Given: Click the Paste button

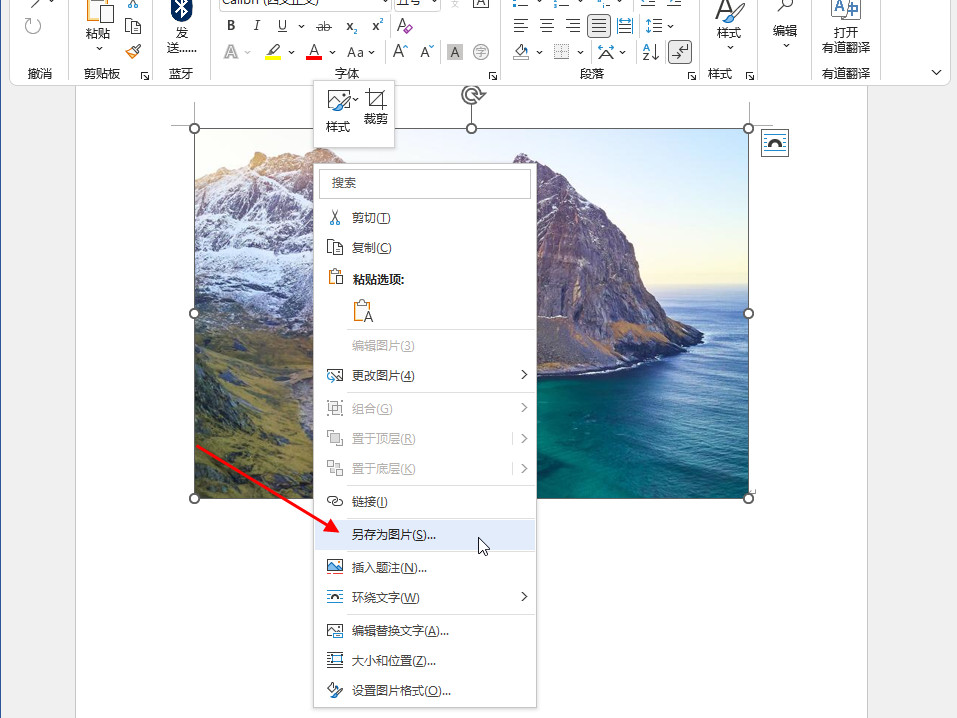Looking at the screenshot, I should [98, 27].
